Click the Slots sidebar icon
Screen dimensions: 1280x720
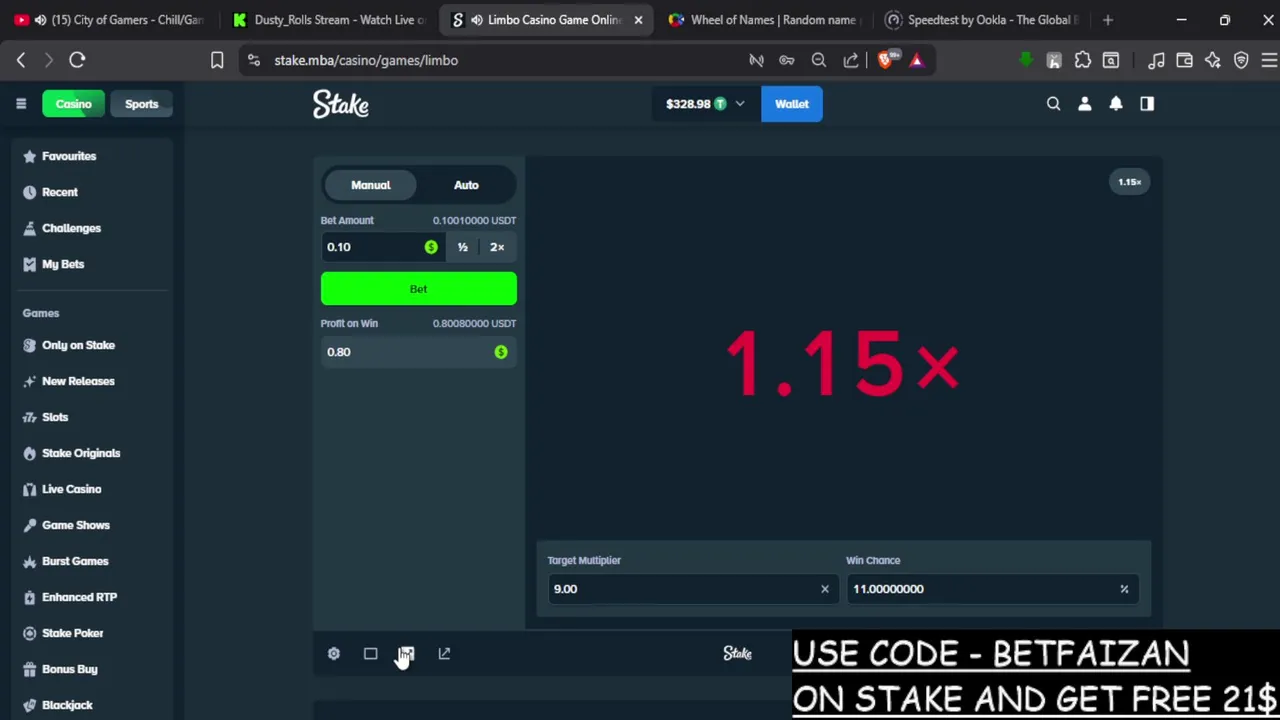click(x=29, y=417)
